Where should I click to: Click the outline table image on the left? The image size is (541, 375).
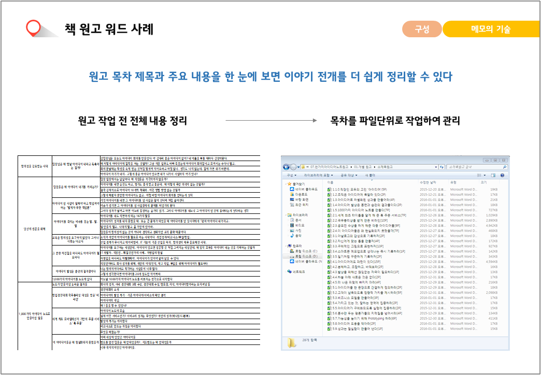coord(139,253)
